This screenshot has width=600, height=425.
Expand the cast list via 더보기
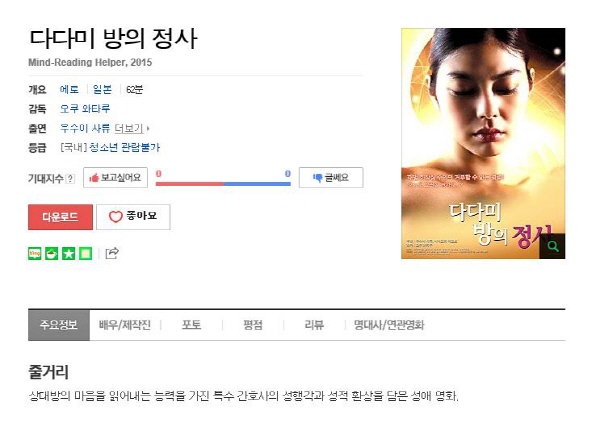click(x=131, y=128)
